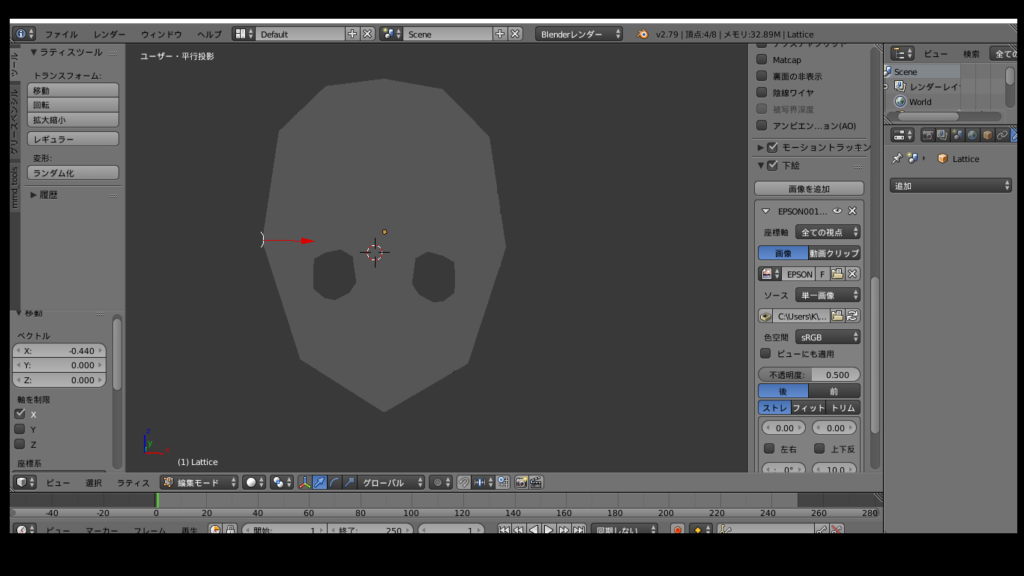Open the Blenderレンダー engine dropdown
Viewport: 1024px width, 576px height.
click(579, 34)
